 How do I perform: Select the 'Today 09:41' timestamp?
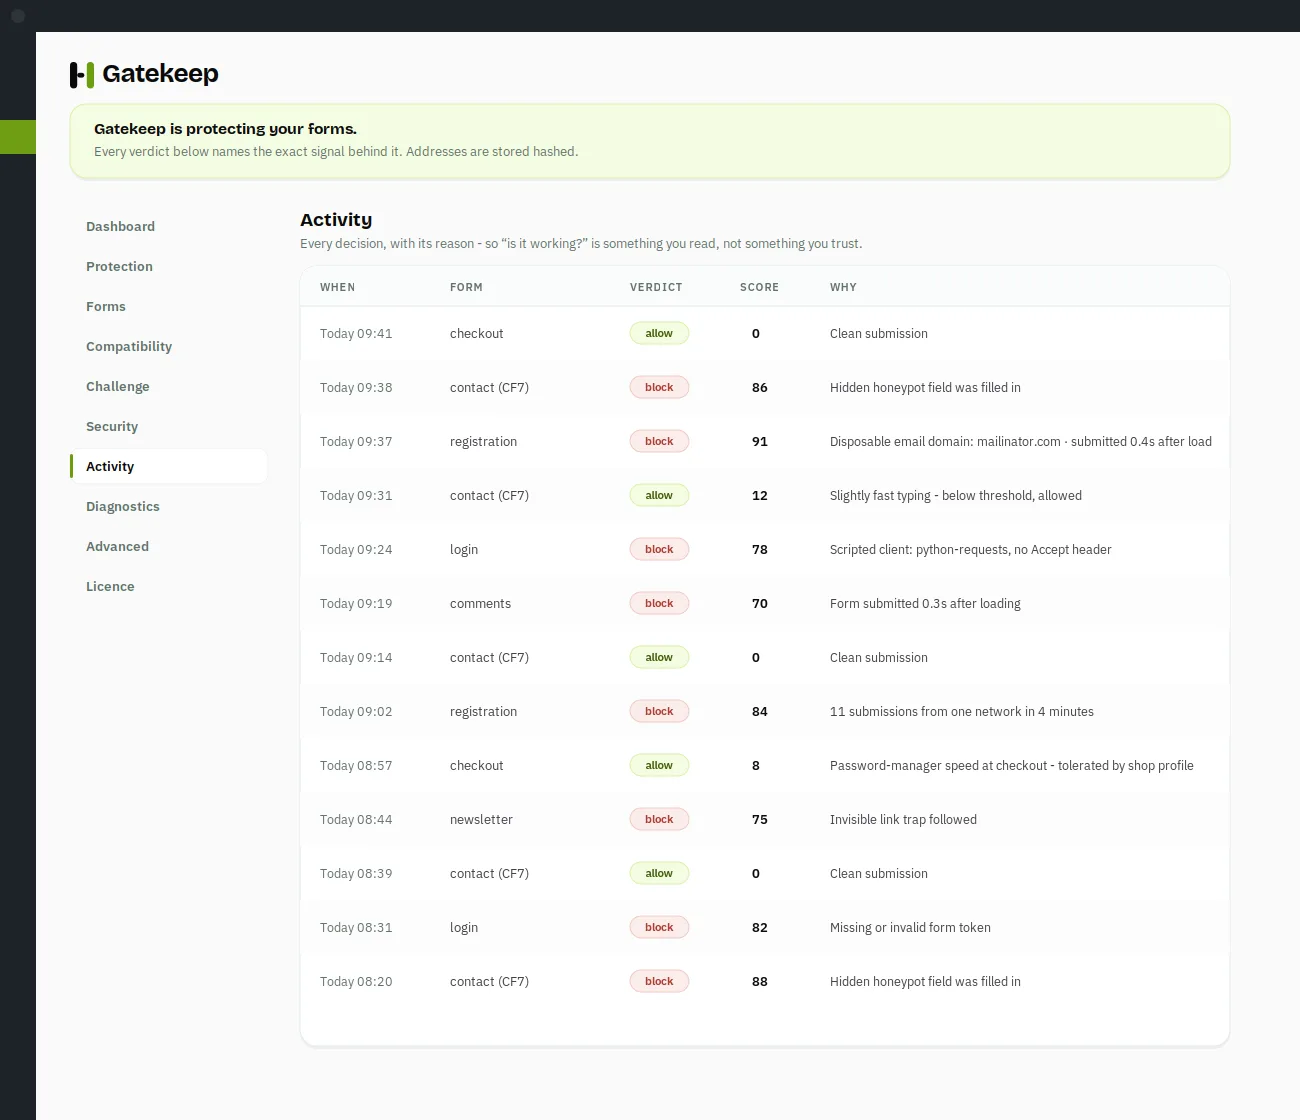[356, 334]
